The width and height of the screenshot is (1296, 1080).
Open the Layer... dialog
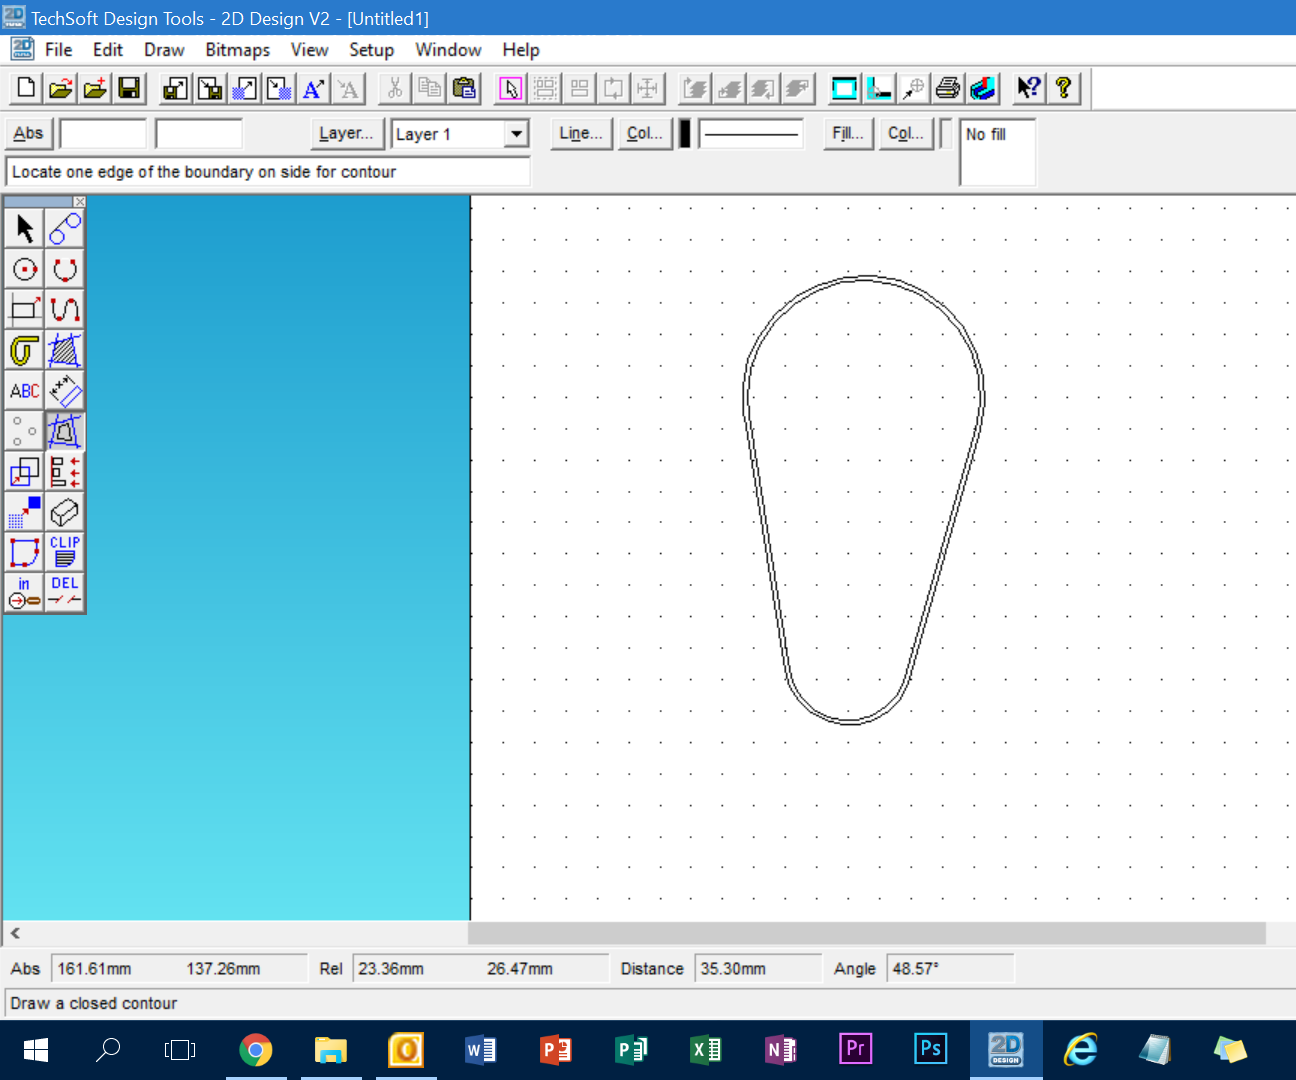pos(346,133)
